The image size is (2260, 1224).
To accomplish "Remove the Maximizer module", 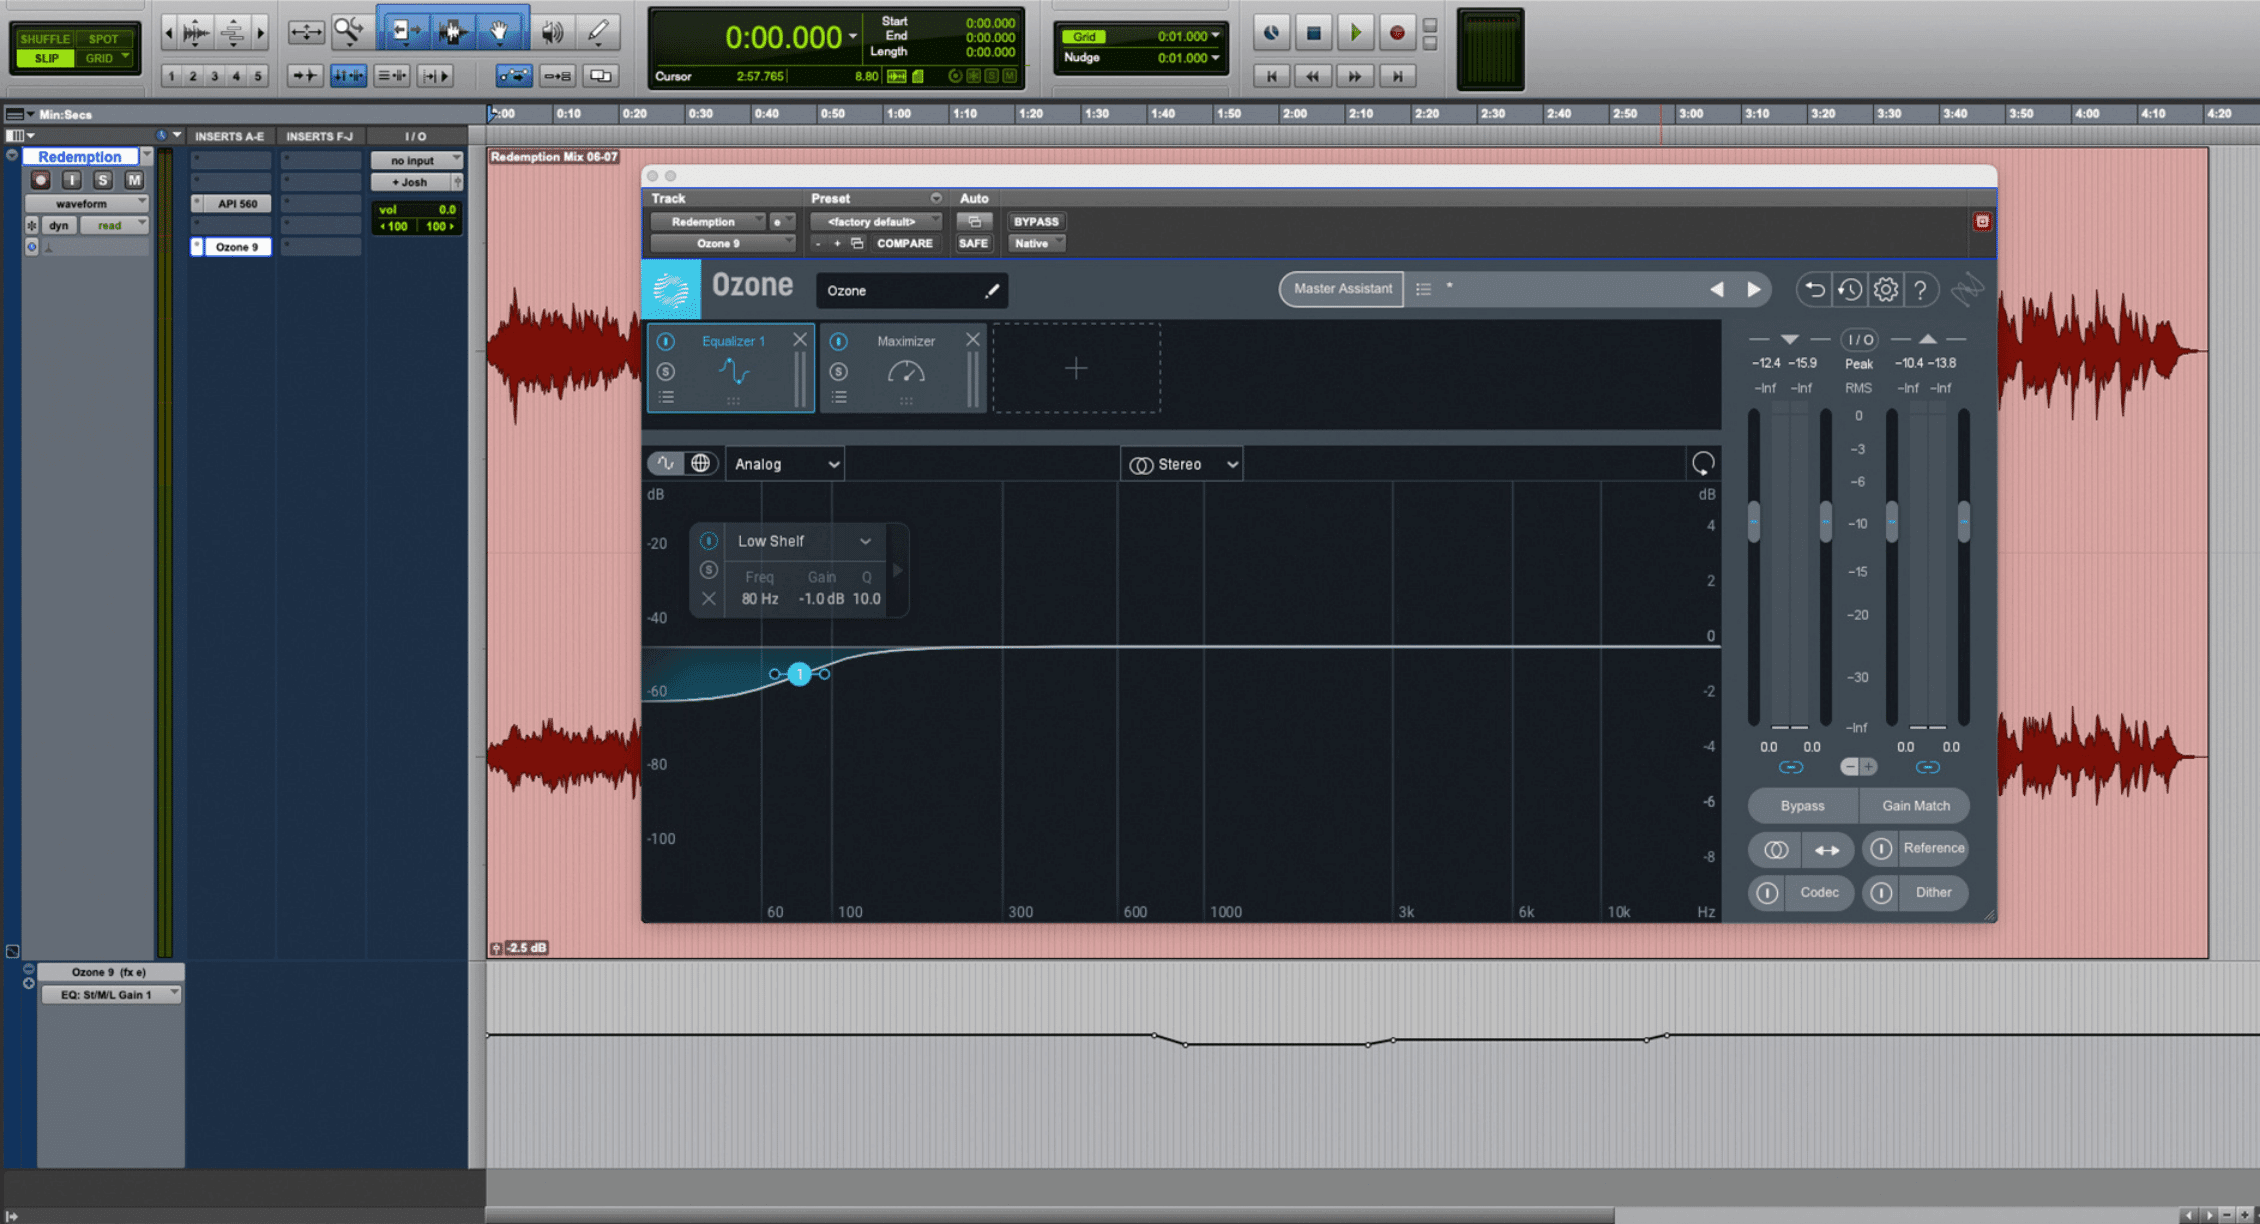I will (x=972, y=340).
